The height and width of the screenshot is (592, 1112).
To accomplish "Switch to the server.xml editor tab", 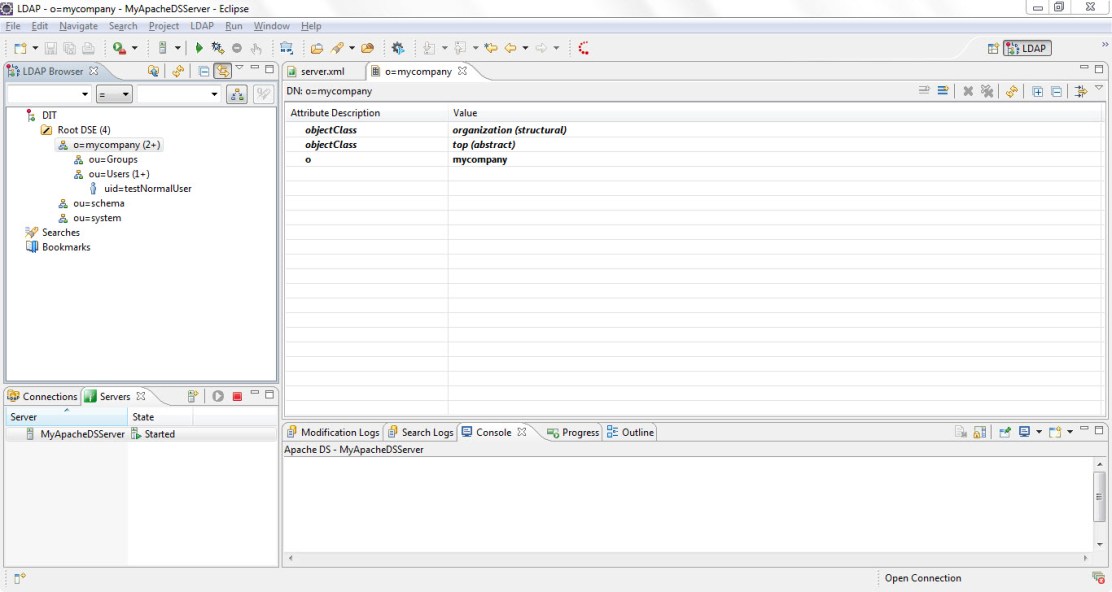I will 321,71.
